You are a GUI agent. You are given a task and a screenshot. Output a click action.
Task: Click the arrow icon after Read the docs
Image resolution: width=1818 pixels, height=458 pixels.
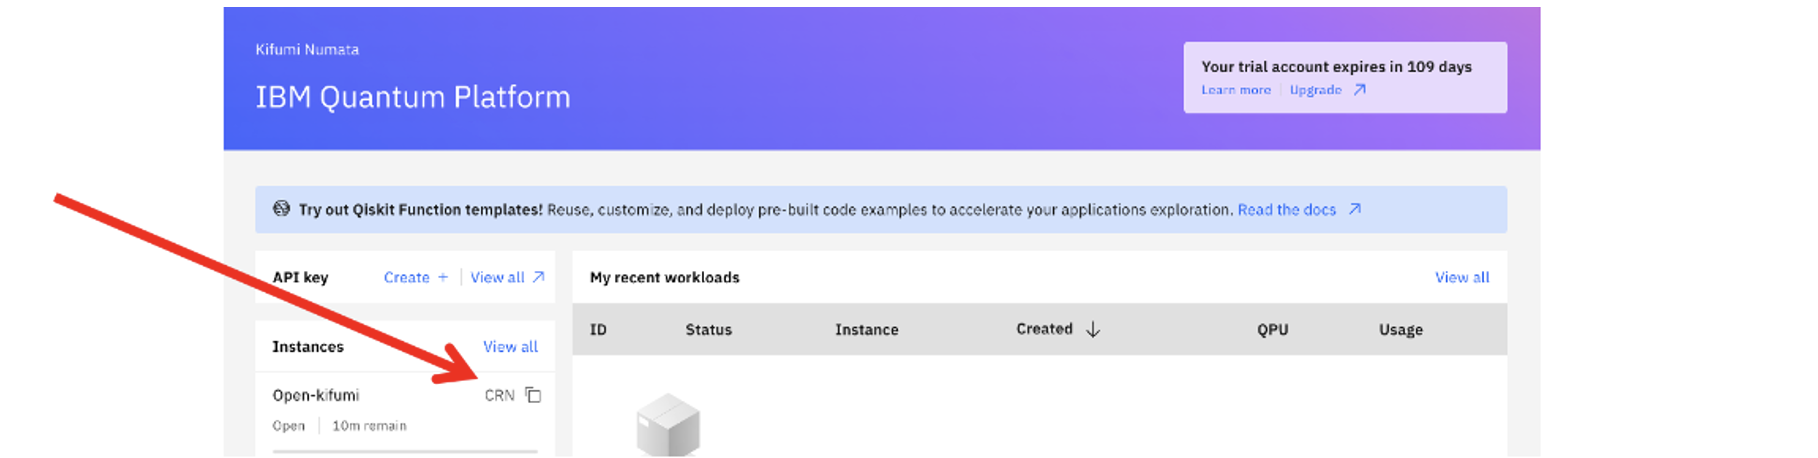[x=1355, y=209]
